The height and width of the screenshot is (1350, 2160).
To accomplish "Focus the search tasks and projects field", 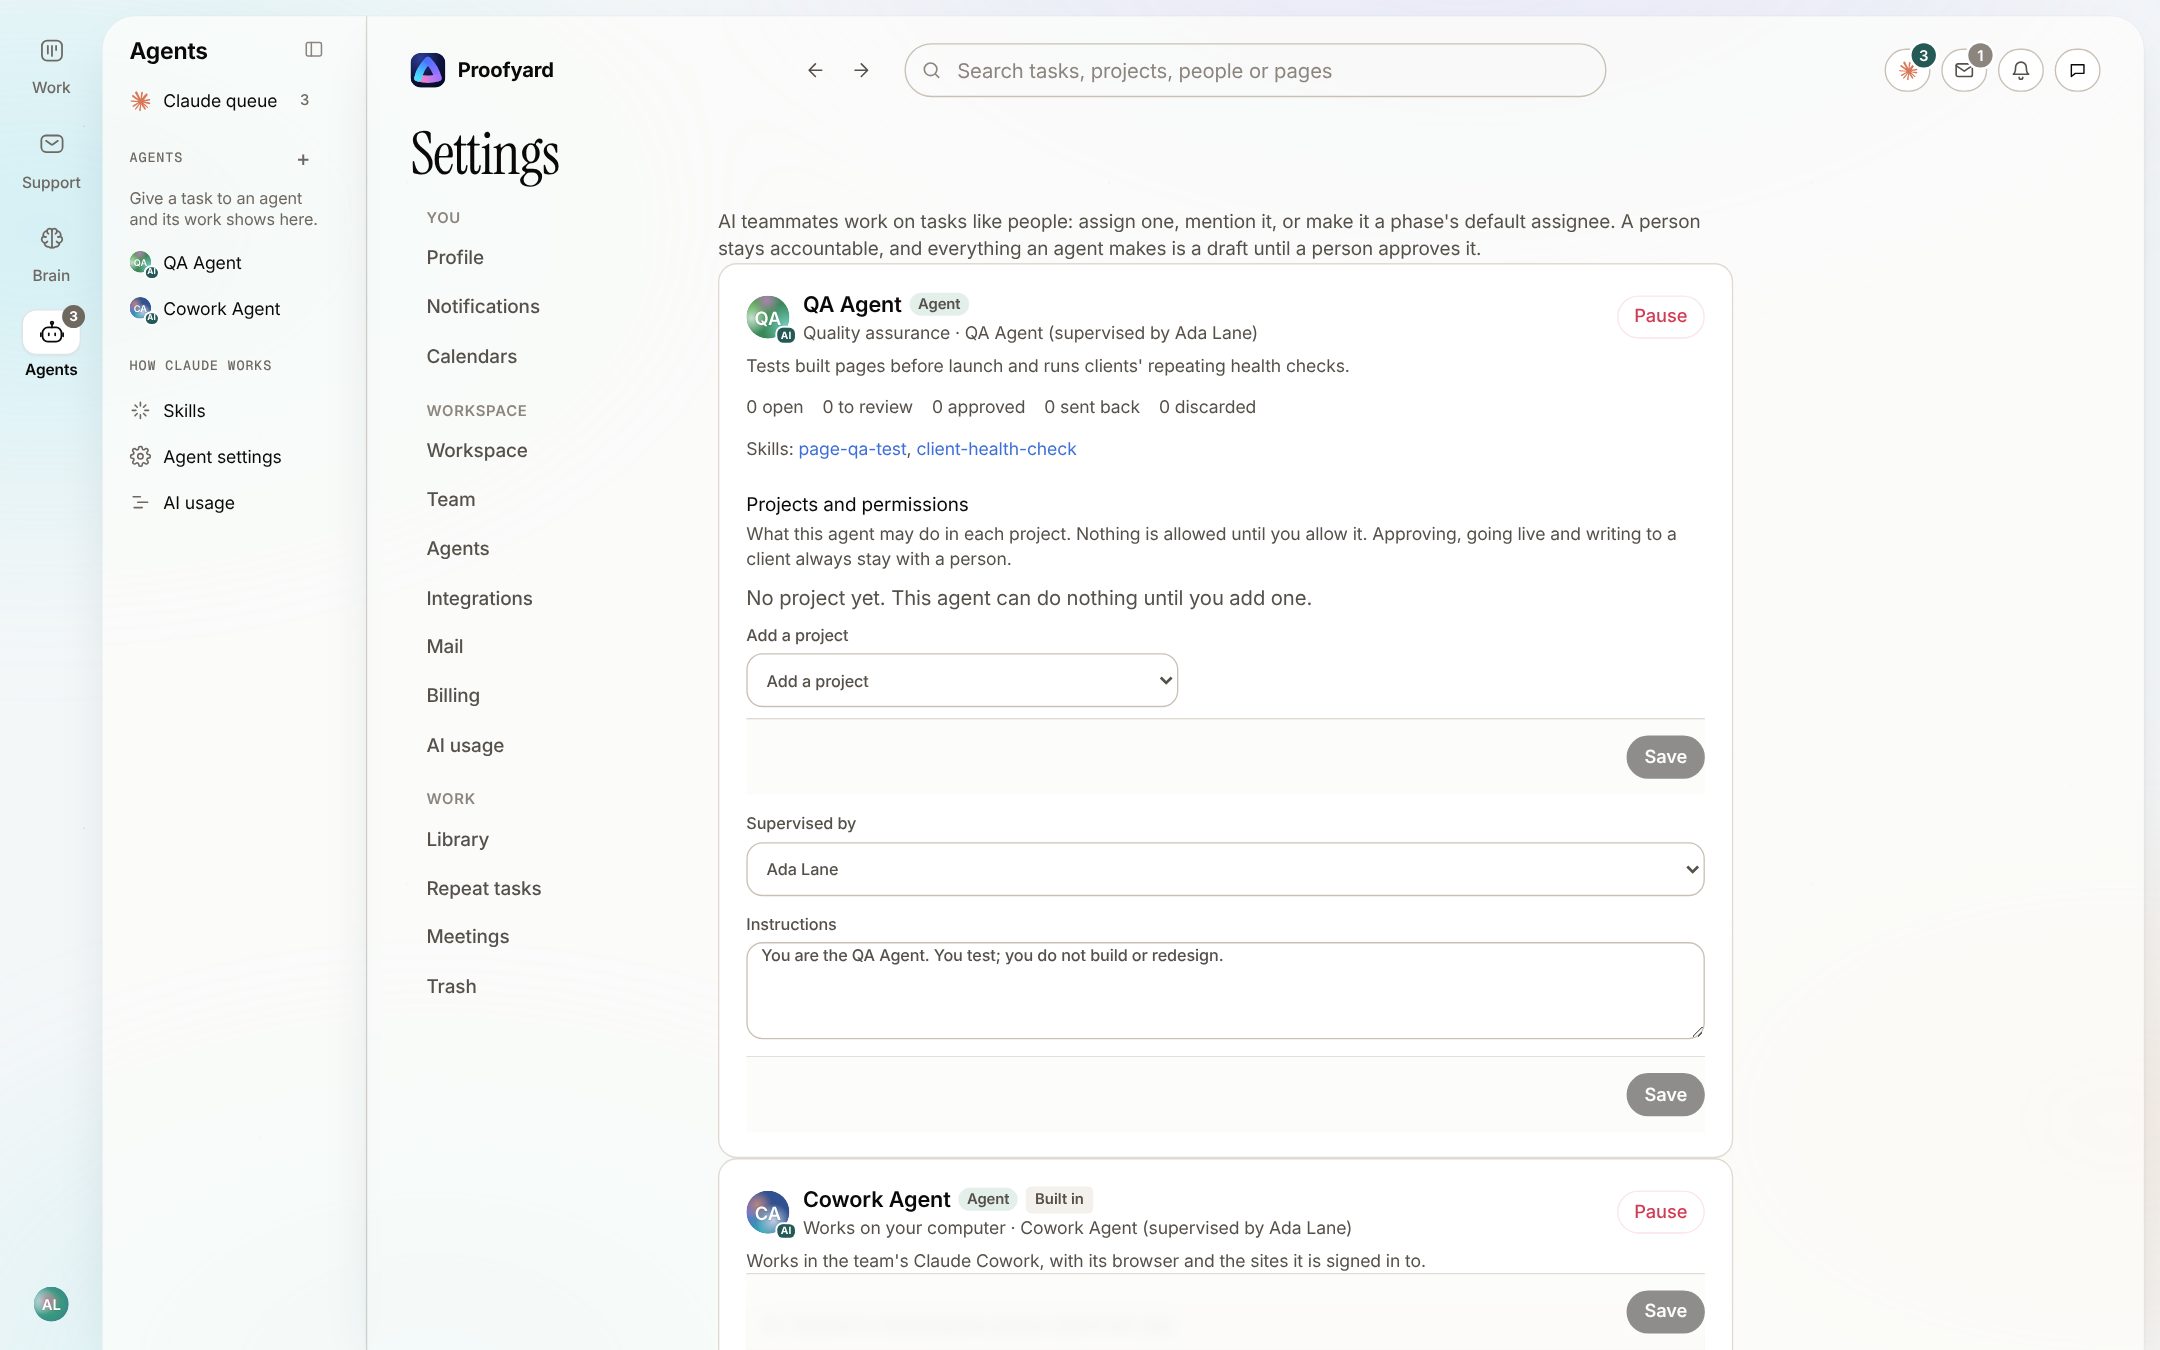I will 1255,70.
